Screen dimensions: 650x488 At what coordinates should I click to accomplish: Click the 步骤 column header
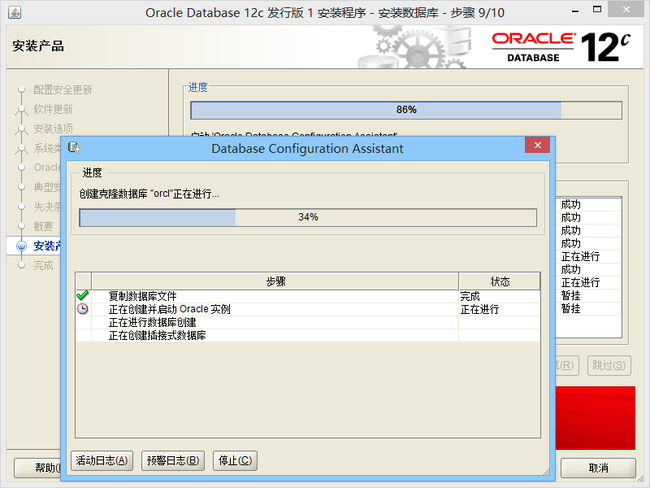275,282
